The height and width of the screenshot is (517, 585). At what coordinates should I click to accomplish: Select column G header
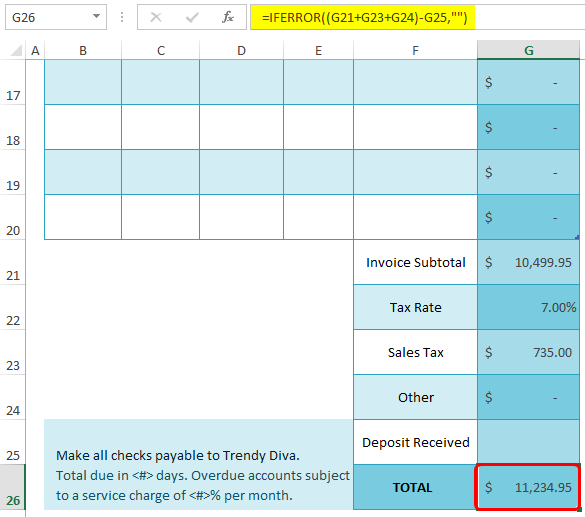[528, 50]
